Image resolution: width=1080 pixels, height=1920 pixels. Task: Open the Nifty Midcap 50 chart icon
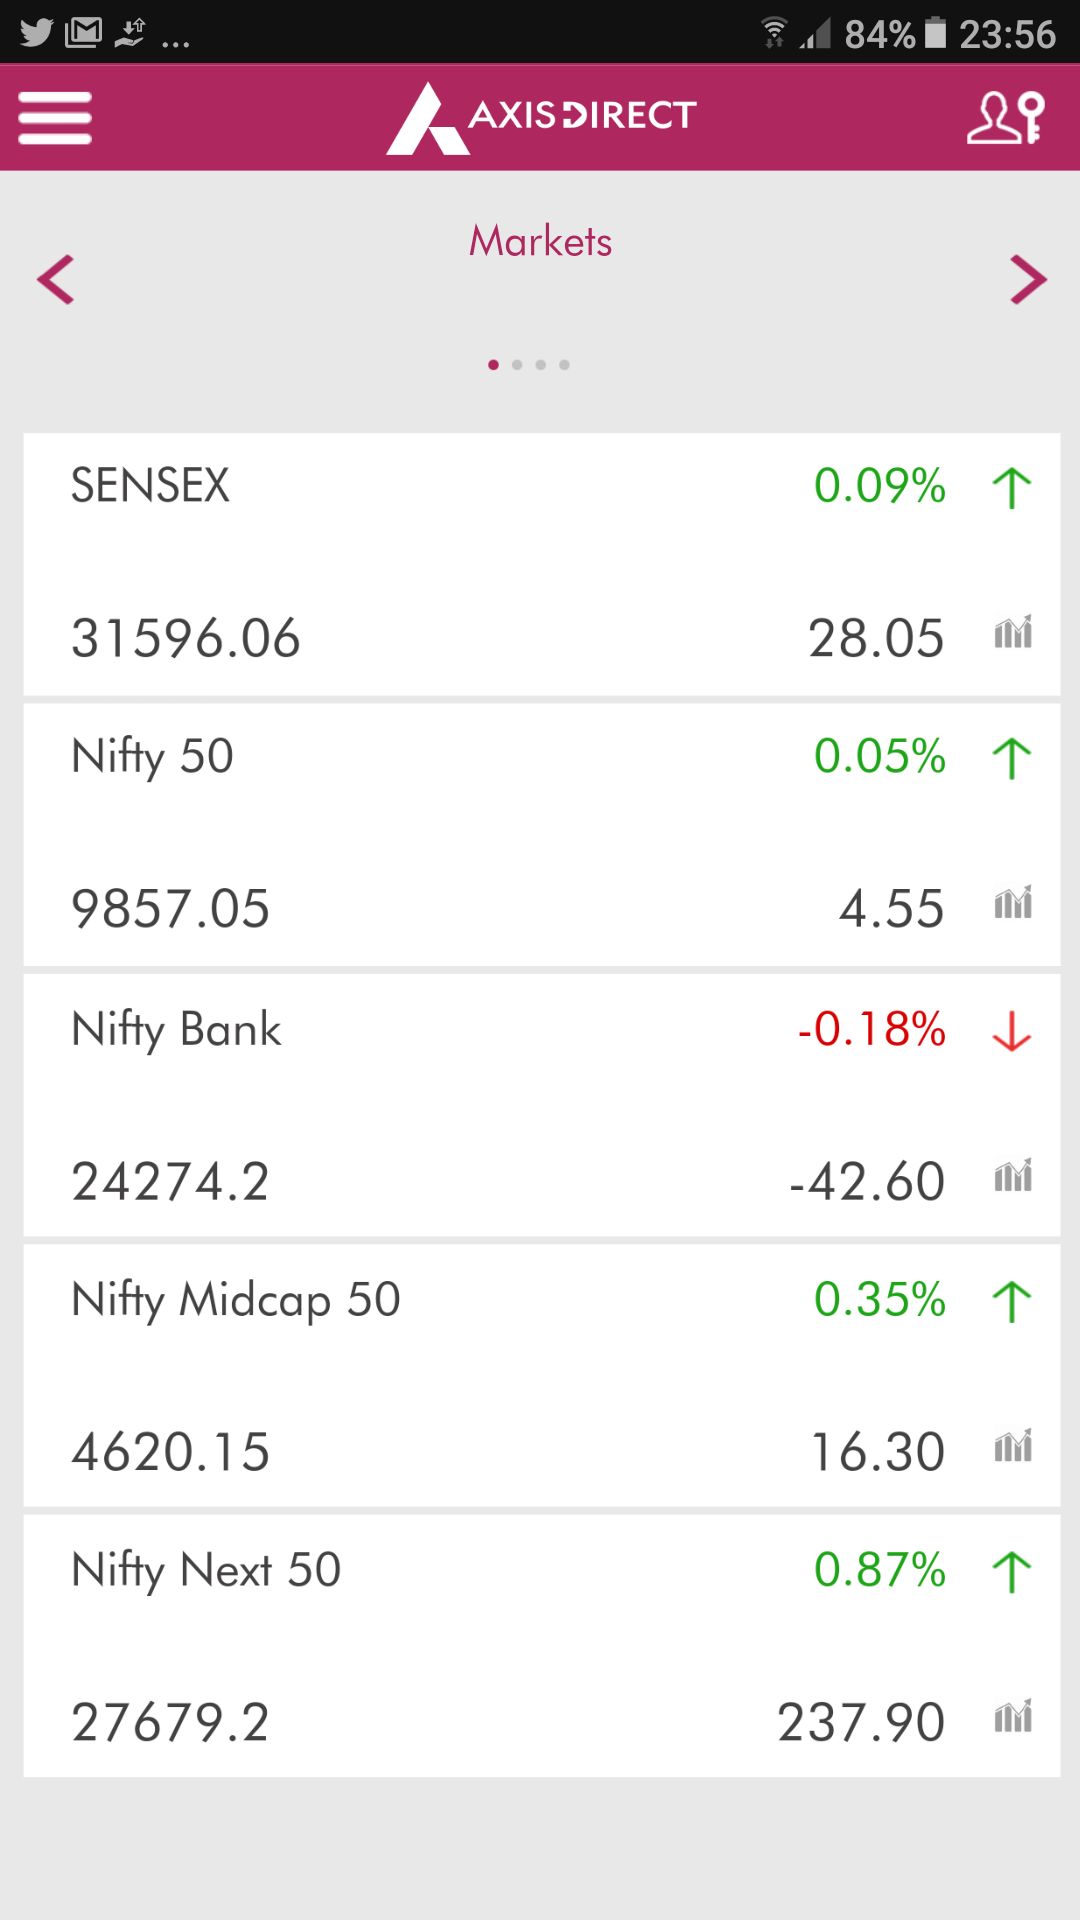pyautogui.click(x=1012, y=1447)
